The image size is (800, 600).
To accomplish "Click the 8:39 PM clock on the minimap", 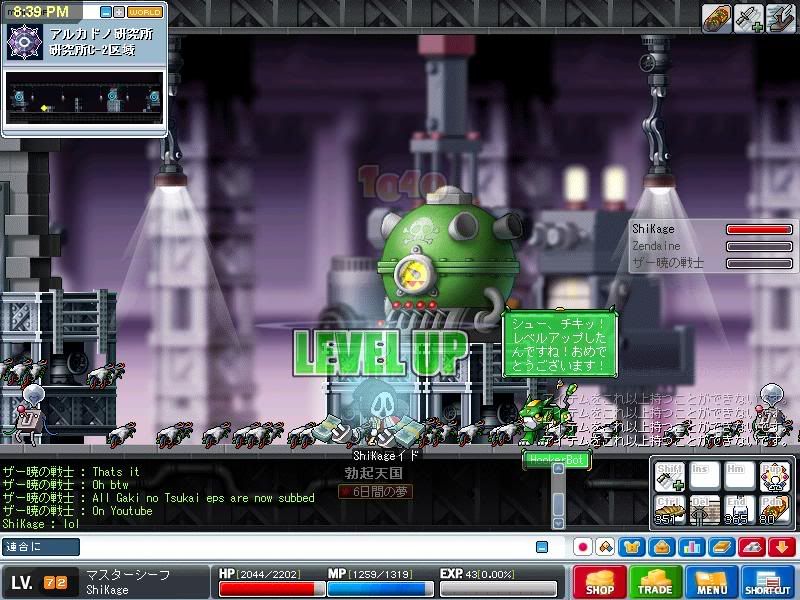I will [x=41, y=11].
